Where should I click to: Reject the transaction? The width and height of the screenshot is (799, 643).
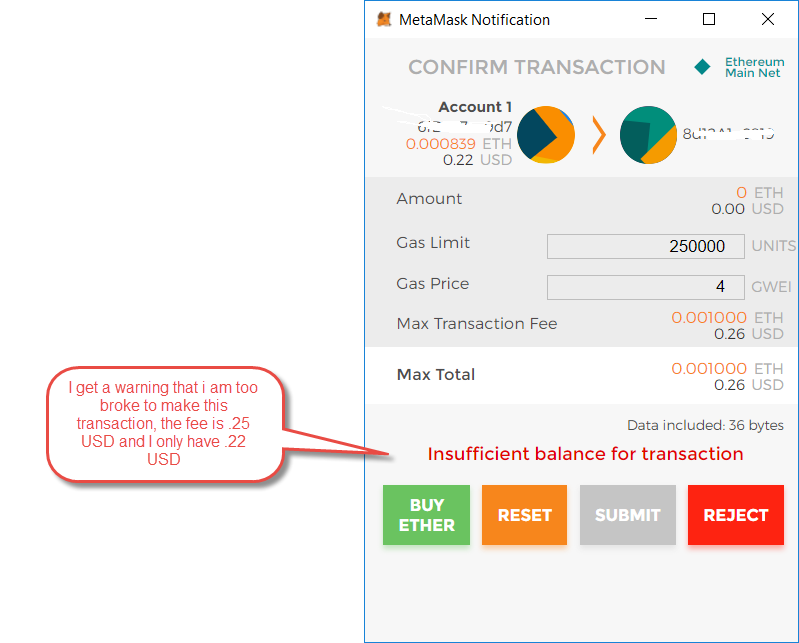[736, 515]
